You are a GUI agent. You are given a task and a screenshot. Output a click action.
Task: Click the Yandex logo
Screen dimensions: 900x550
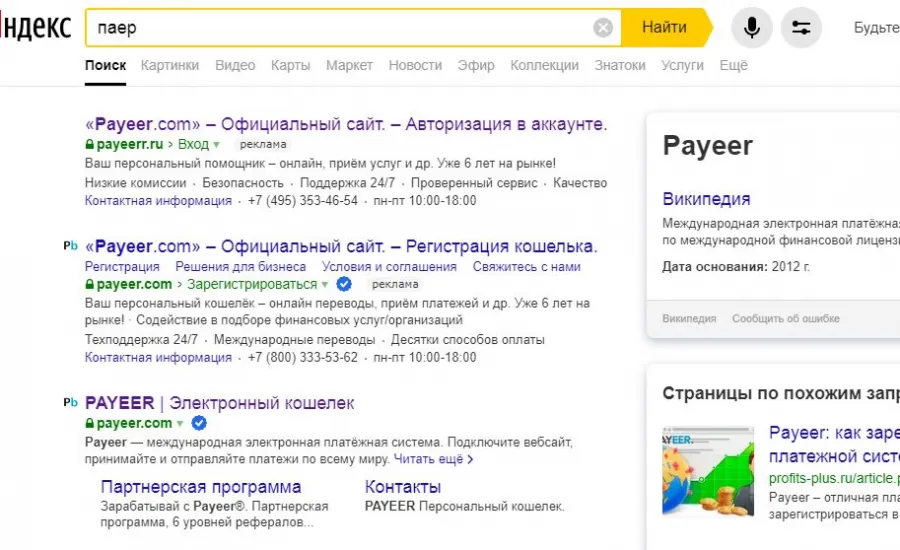point(36,27)
